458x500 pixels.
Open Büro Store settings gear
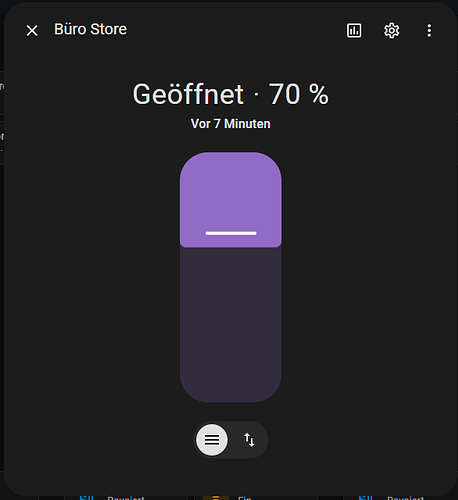392,31
